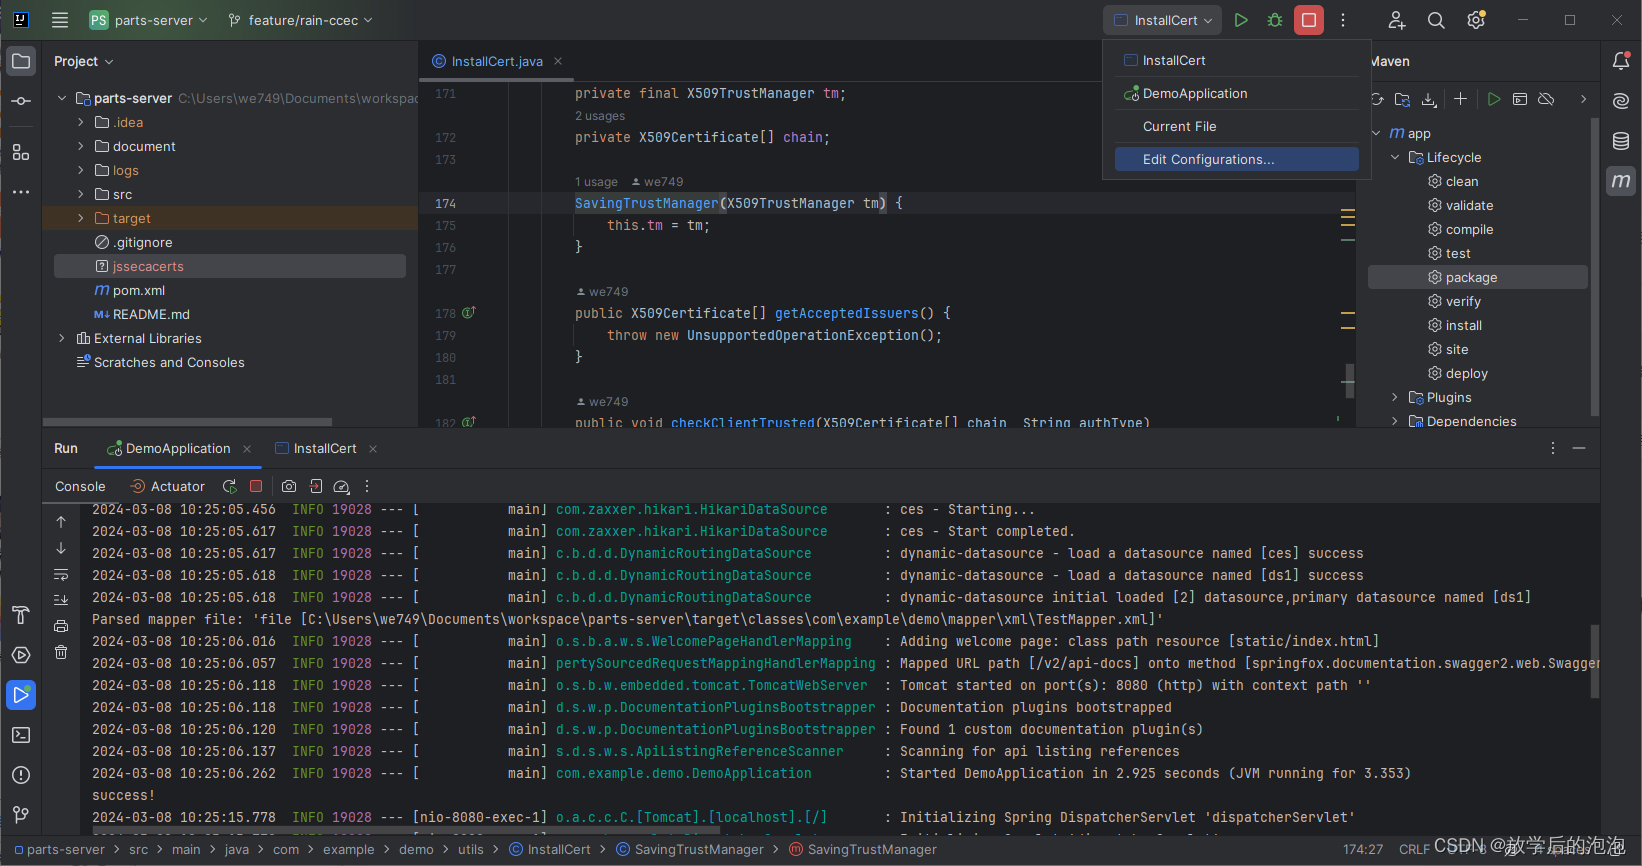Open the spiral AI Assistant tool window

click(x=1621, y=101)
